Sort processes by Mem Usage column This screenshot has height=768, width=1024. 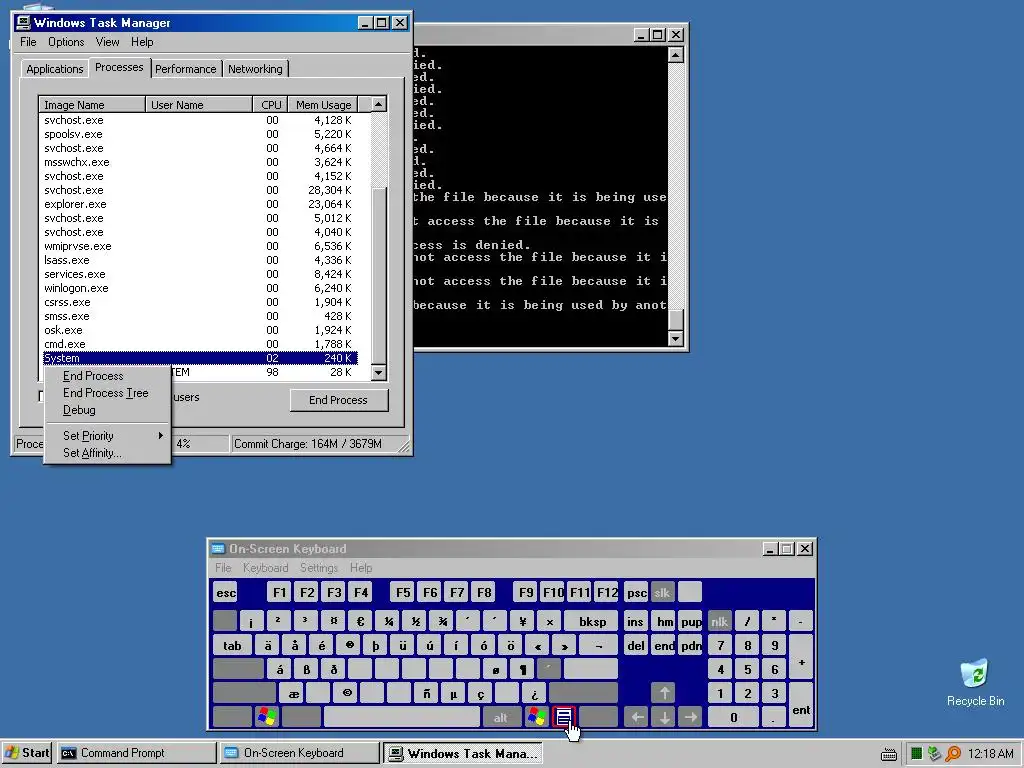tap(323, 104)
